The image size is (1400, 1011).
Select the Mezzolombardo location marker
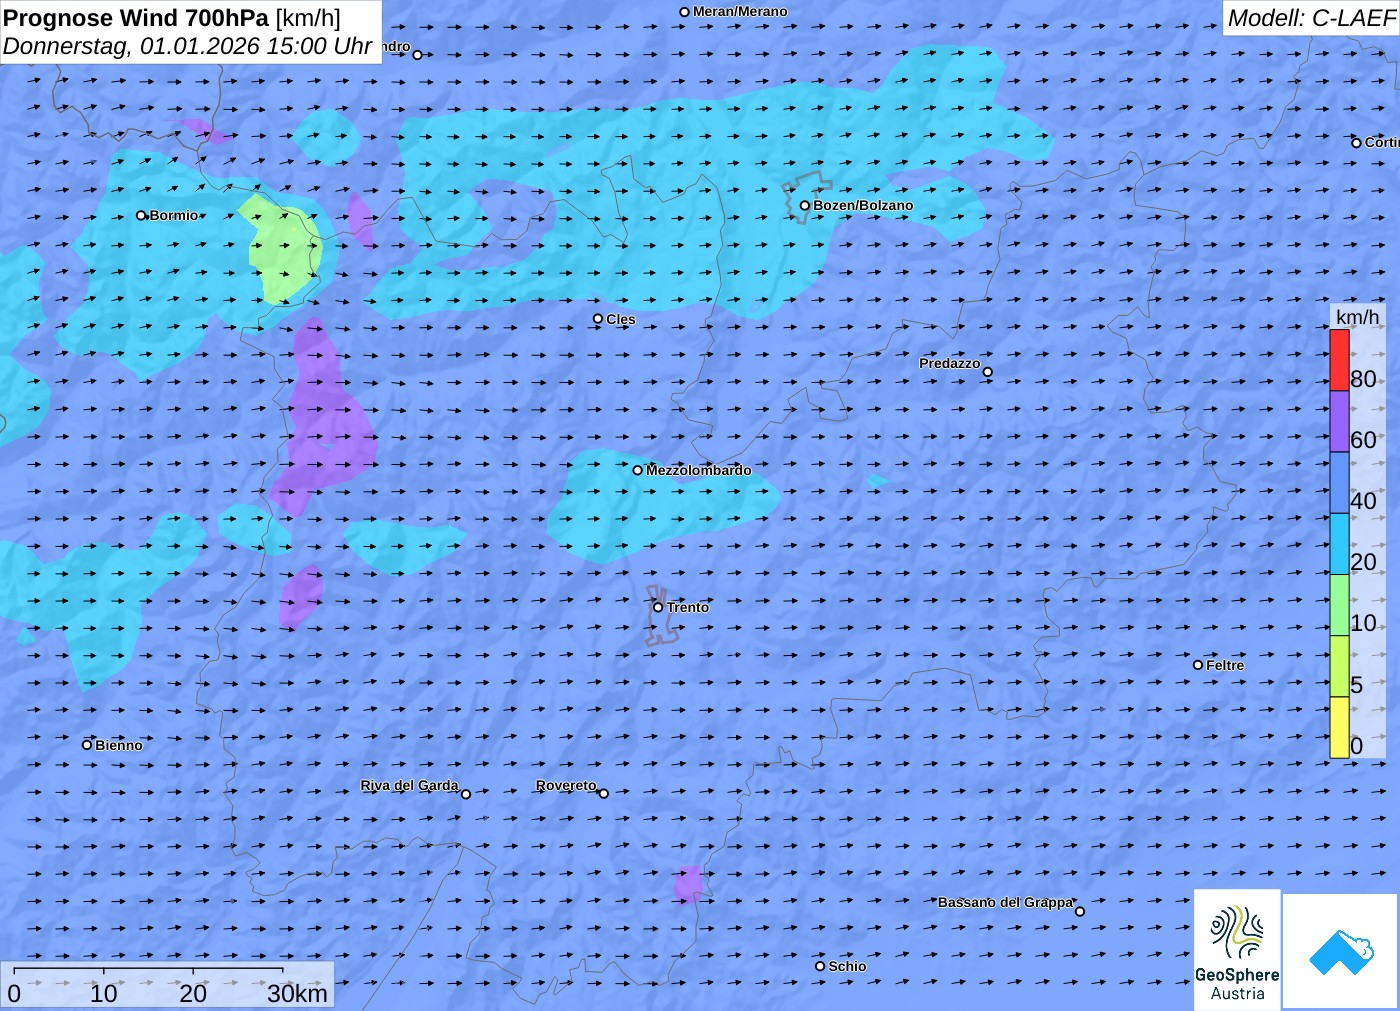click(x=637, y=470)
